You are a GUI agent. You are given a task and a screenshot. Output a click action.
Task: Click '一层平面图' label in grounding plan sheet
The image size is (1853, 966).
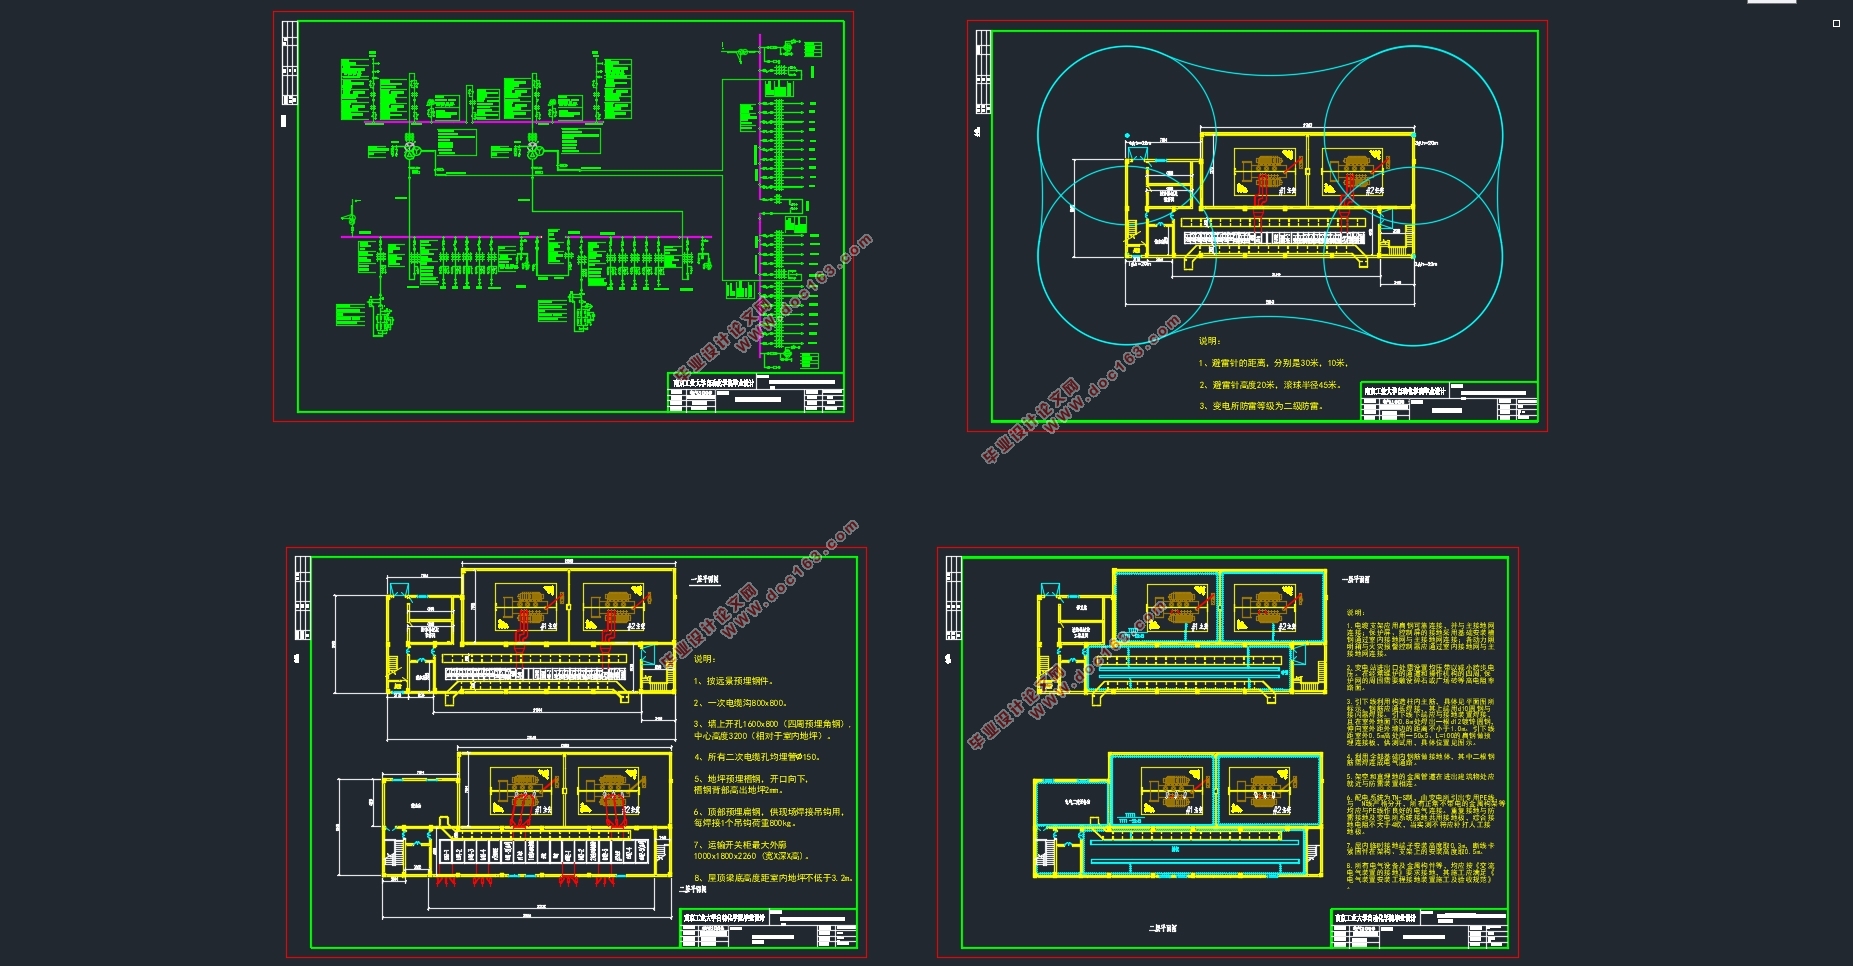point(1356,580)
